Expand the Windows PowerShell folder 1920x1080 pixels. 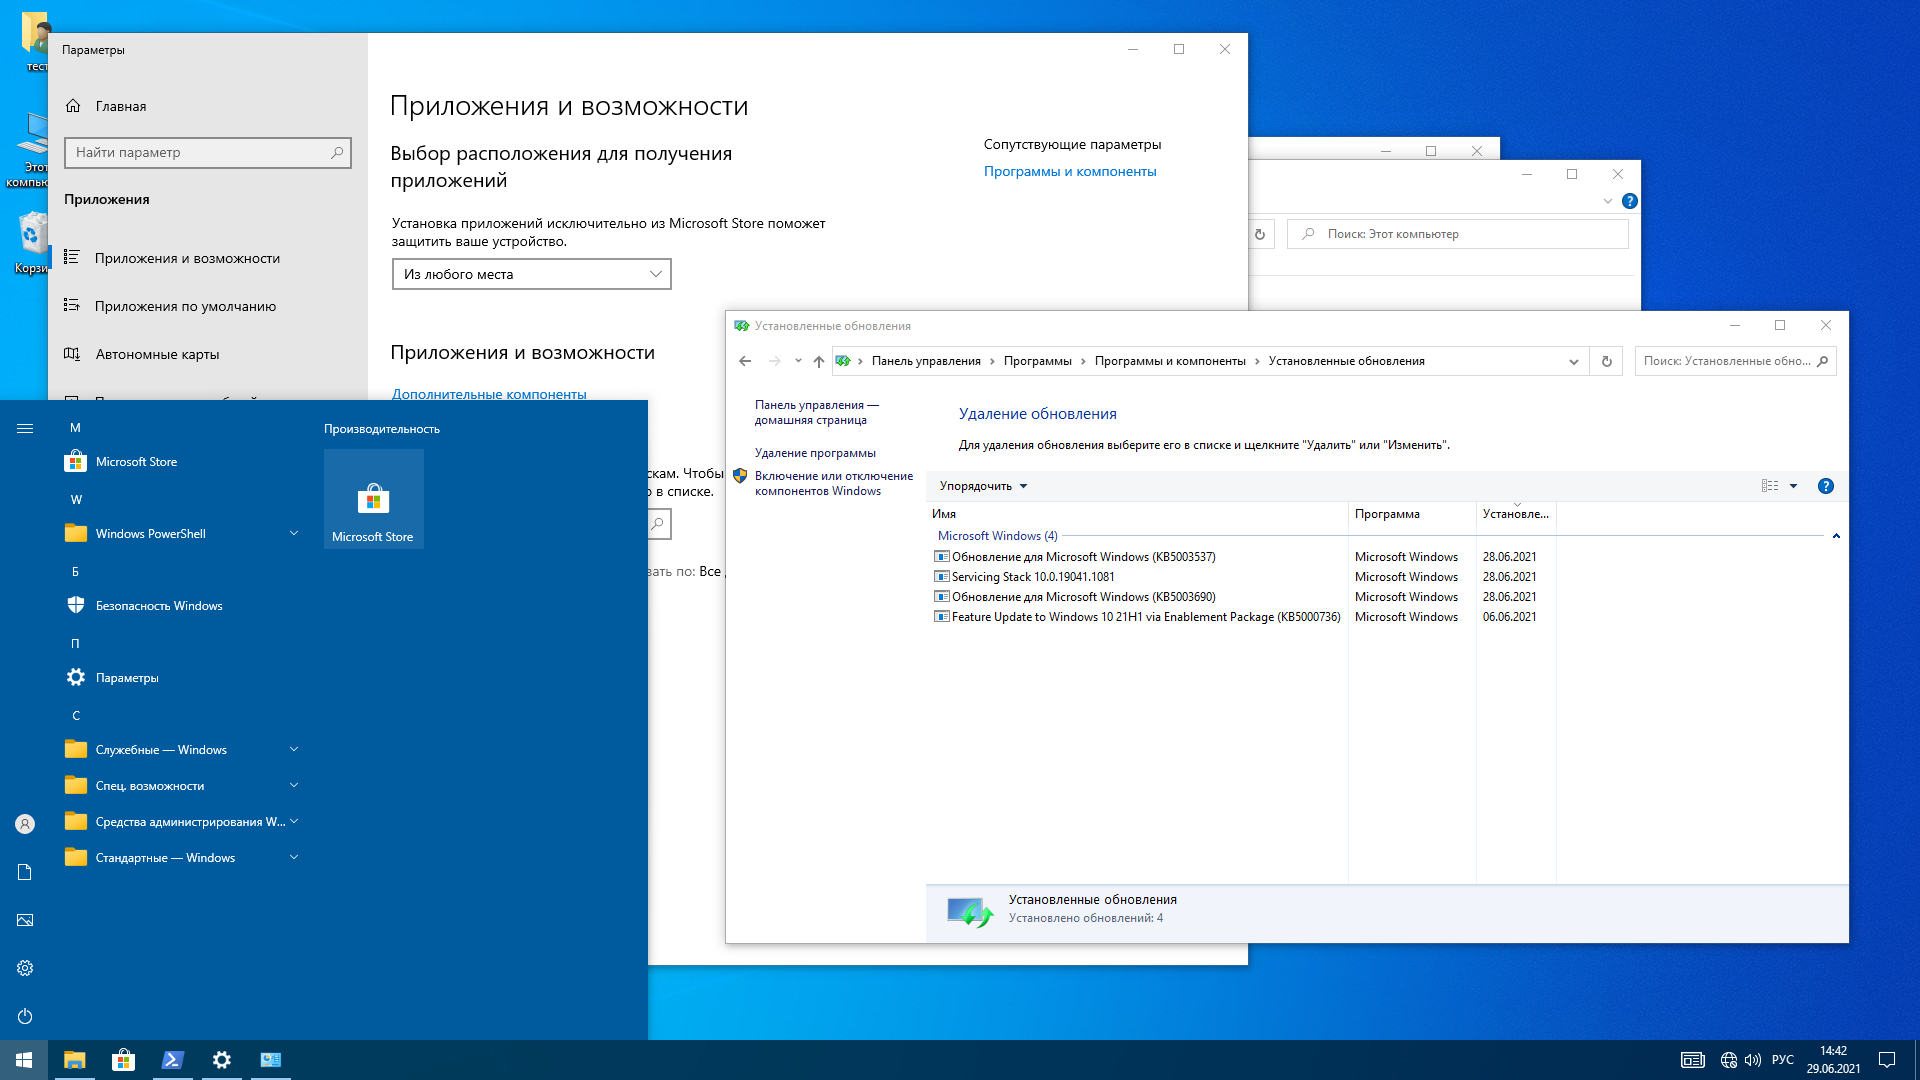[x=294, y=533]
